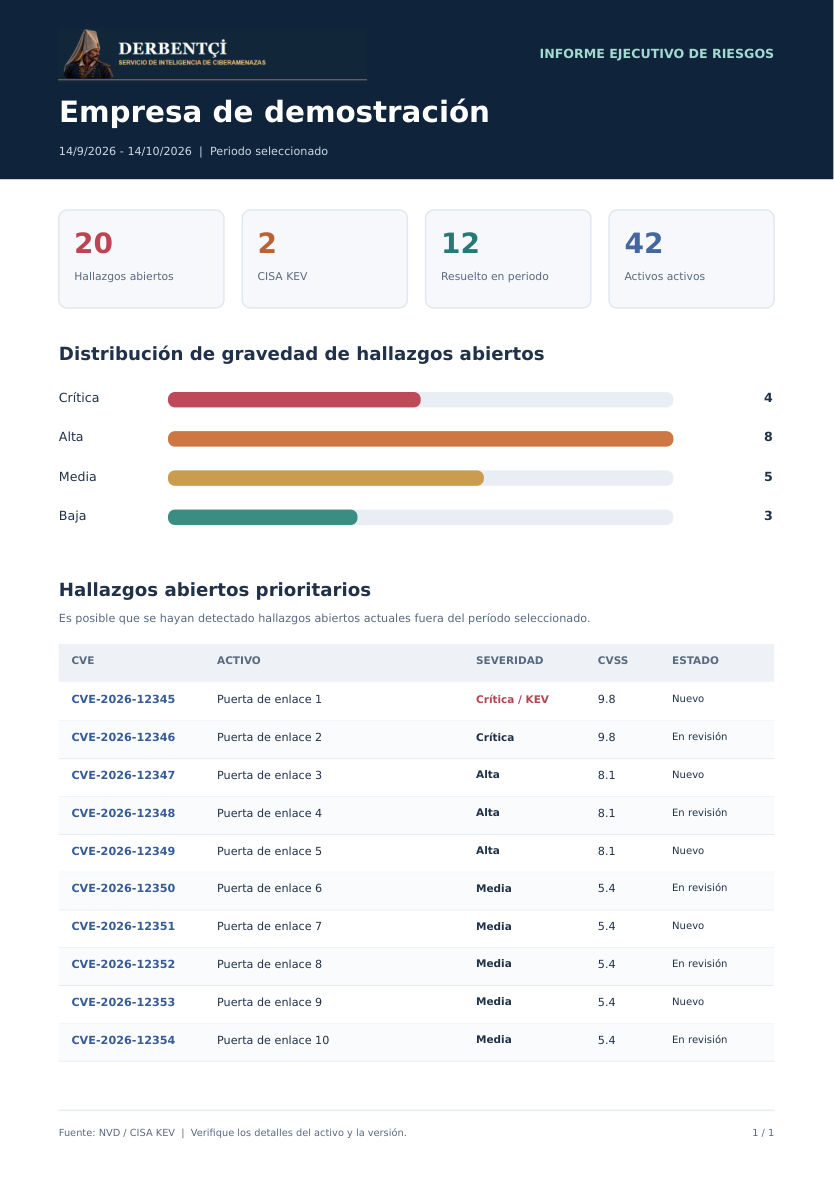Click the date range 14/9/2026 - 14/10/2026
Viewport: 834px width, 1179px height.
point(126,151)
